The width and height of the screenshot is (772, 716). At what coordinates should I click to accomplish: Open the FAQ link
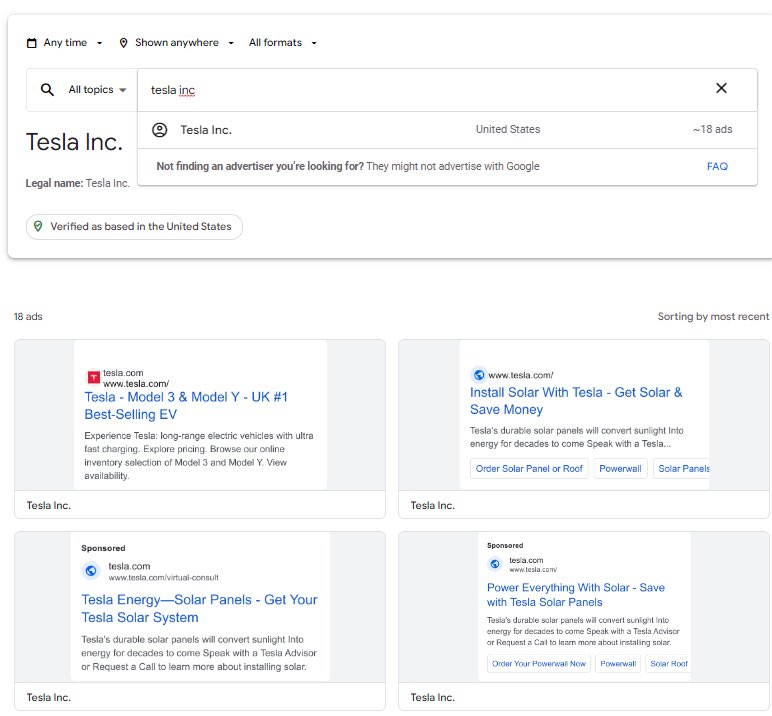tap(717, 166)
